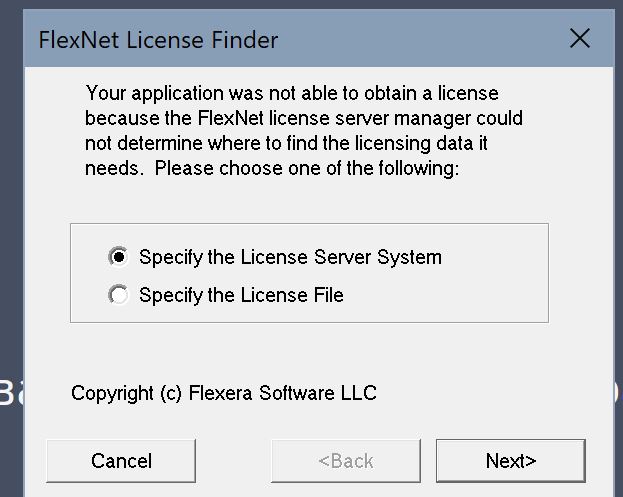Click the Copyright Flexera Software LLC text

224,393
